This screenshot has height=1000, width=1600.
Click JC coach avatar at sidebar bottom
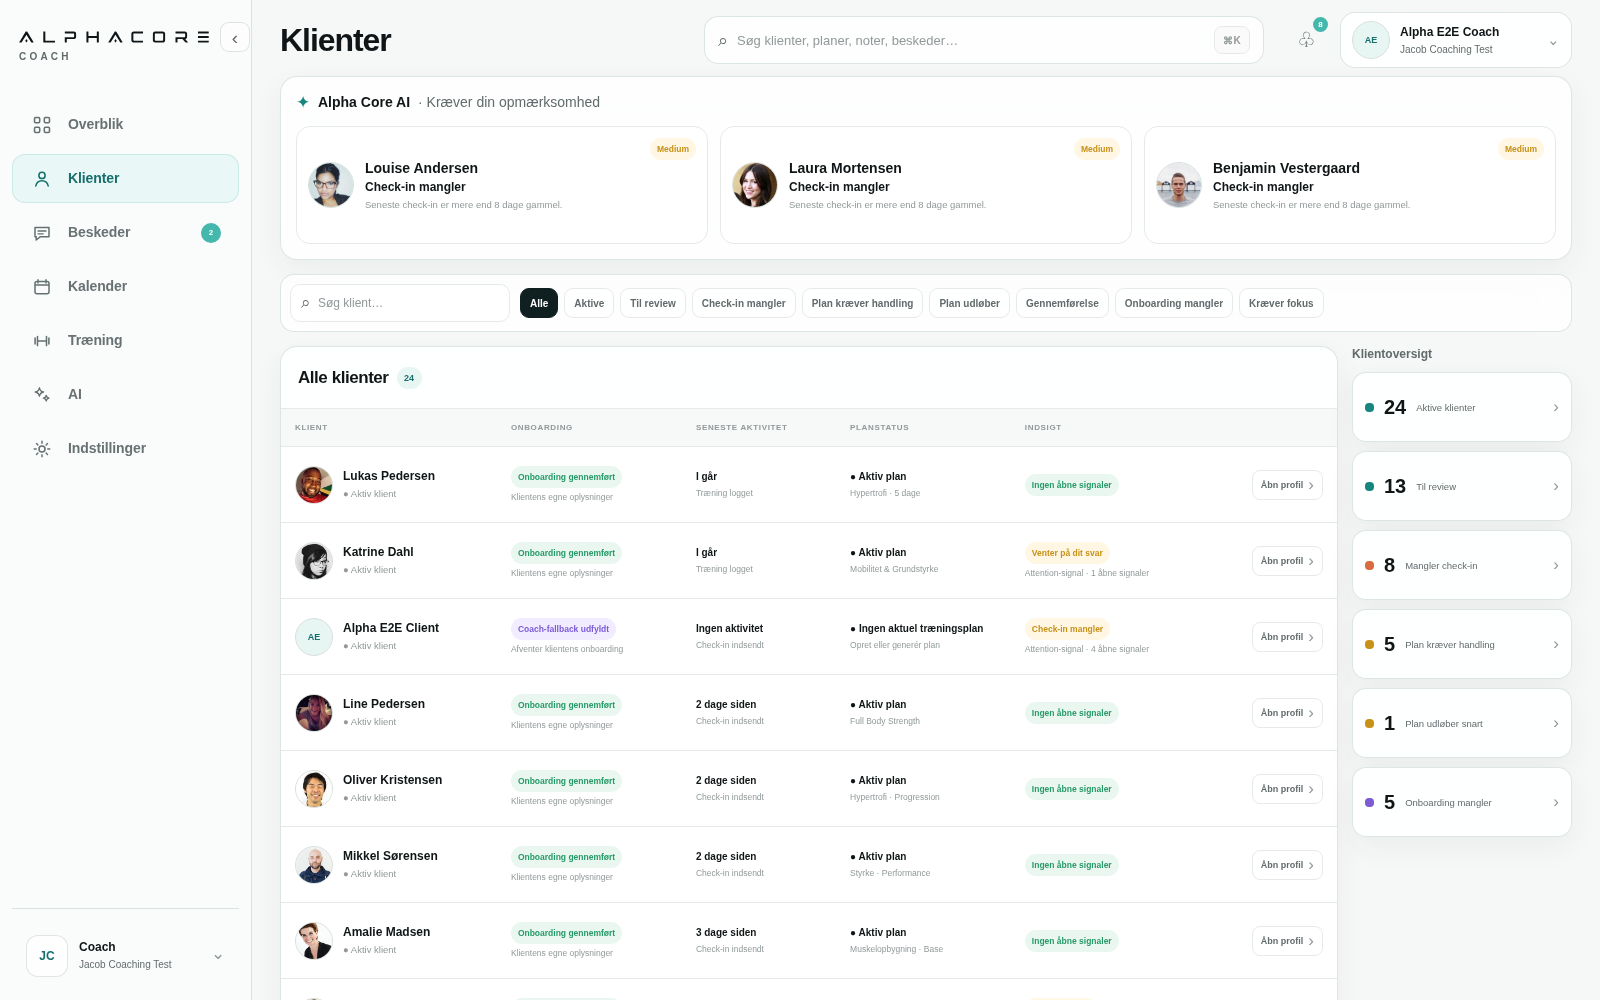[x=47, y=956]
